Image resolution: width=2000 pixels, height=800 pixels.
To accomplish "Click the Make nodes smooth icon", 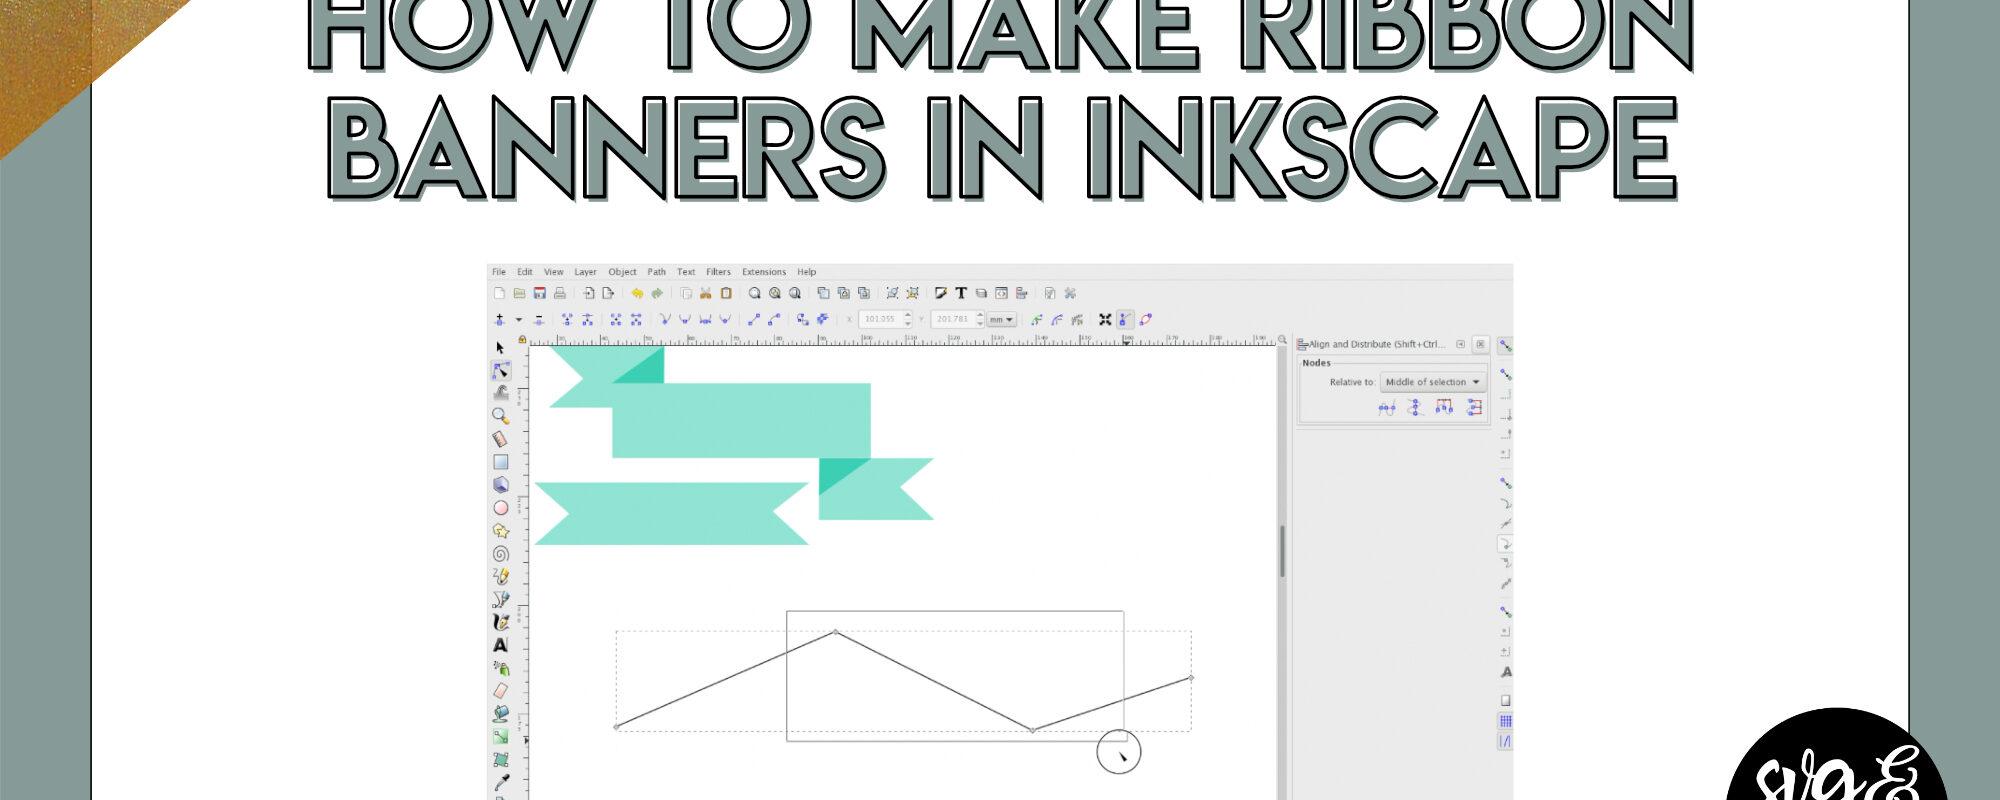I will coord(685,319).
